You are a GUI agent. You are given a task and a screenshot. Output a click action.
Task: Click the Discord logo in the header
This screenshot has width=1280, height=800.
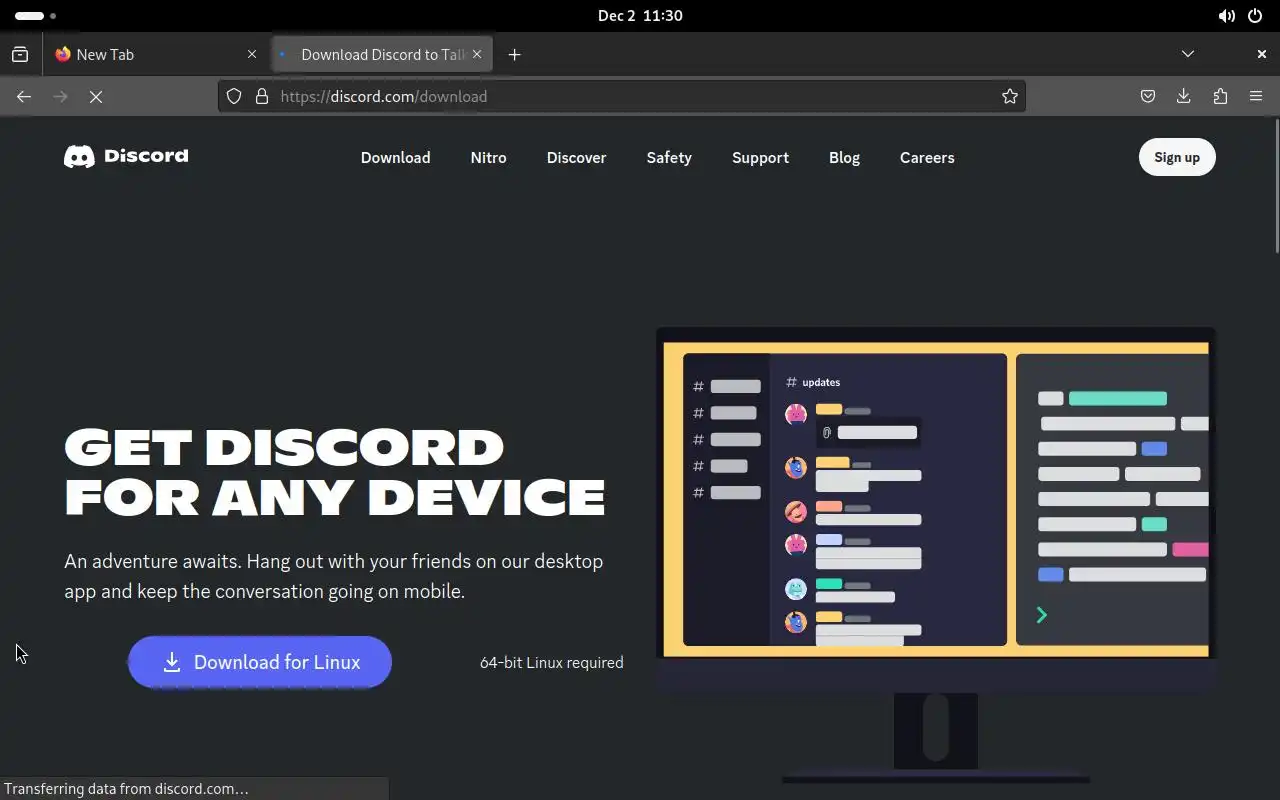coord(126,156)
